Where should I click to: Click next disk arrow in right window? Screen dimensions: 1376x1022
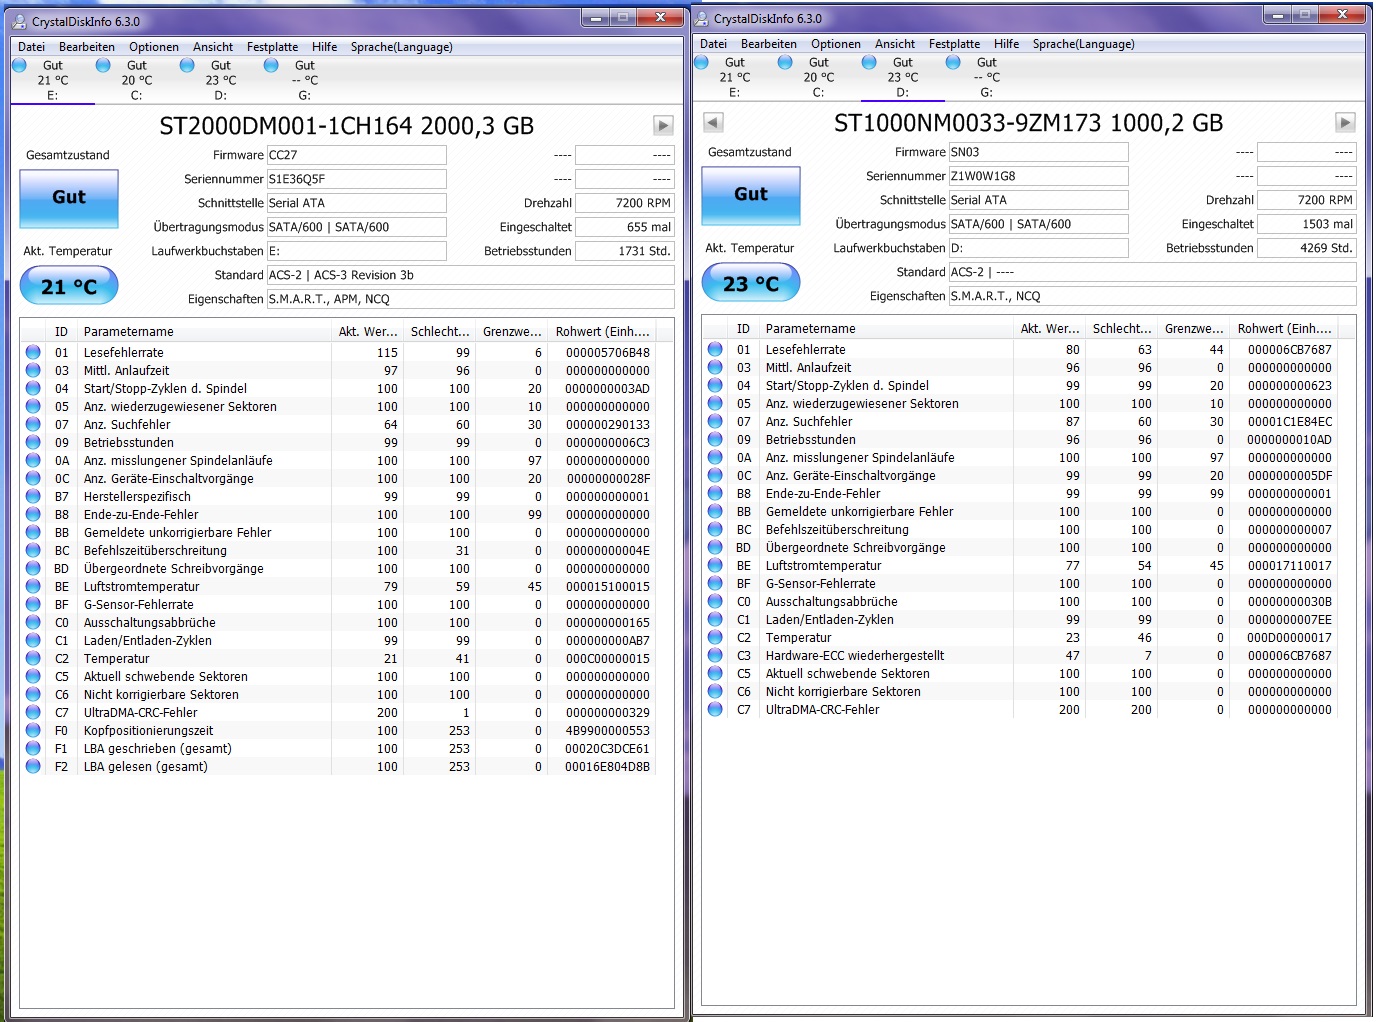tap(1345, 122)
